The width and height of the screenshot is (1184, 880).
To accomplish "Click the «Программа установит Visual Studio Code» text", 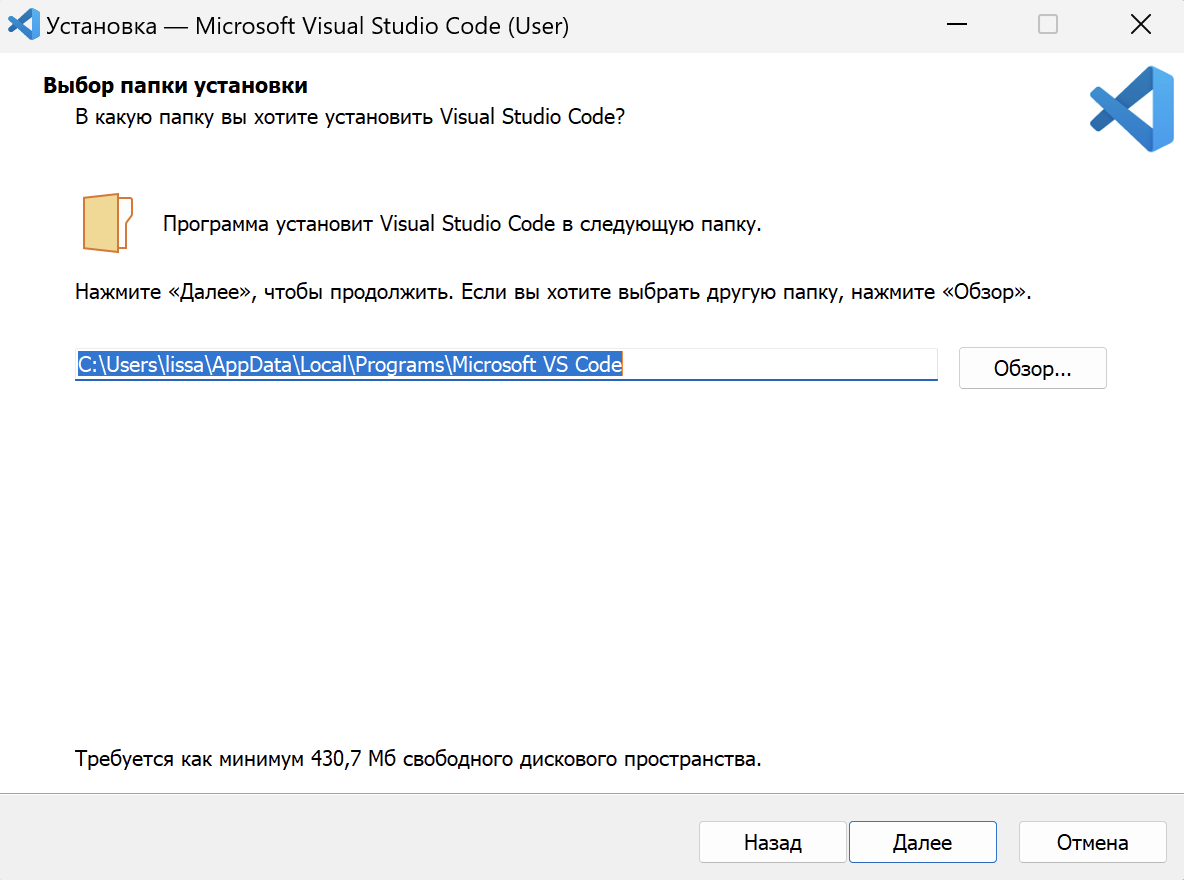I will [462, 224].
